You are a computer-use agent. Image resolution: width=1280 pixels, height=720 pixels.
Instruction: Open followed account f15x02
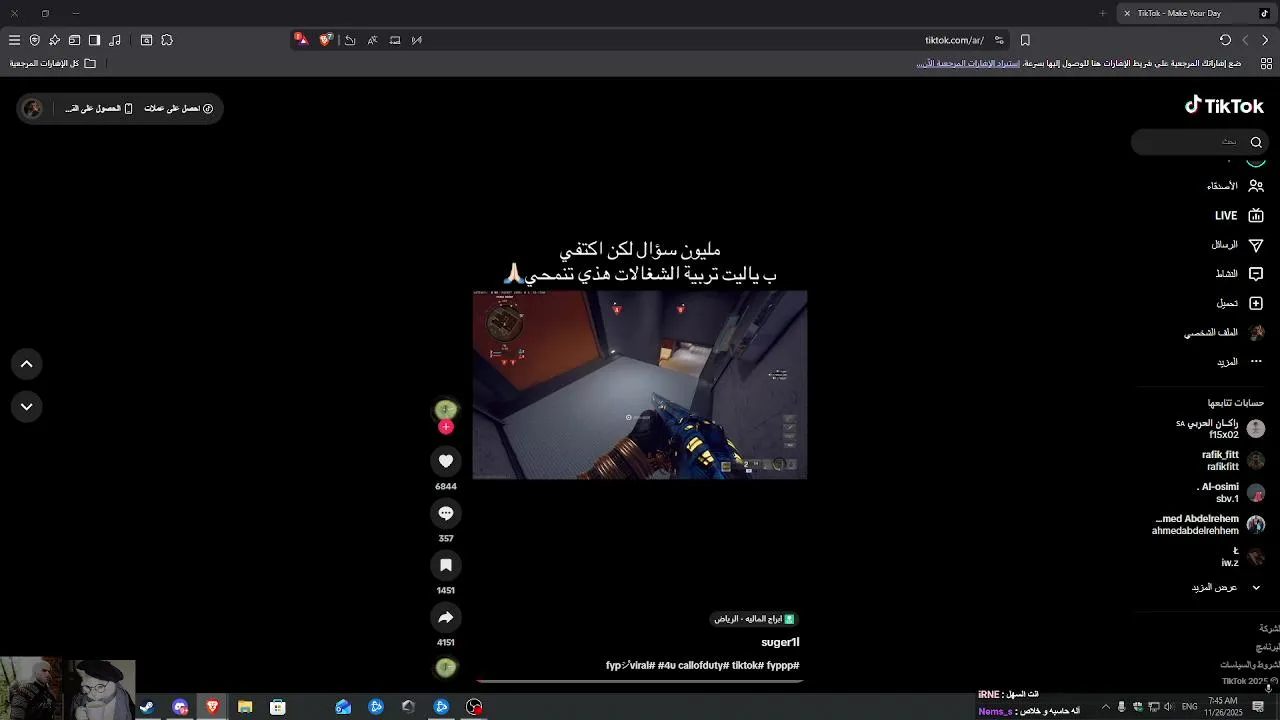(x=1220, y=429)
